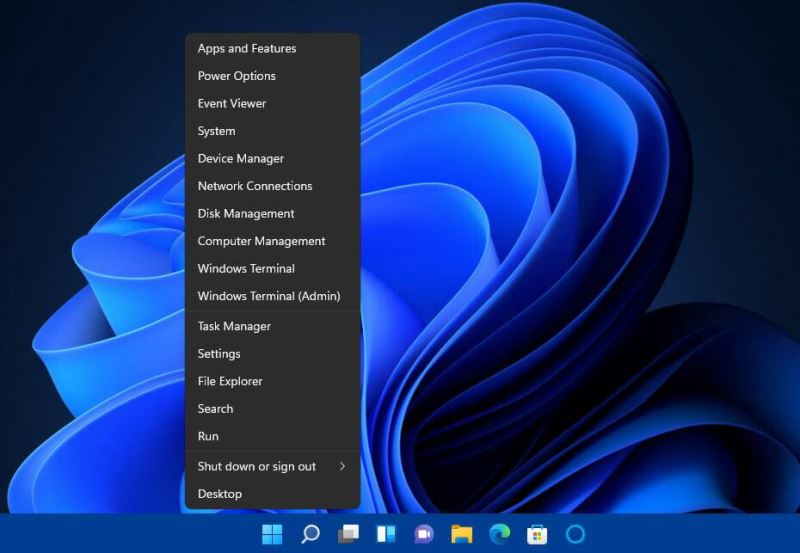Screen dimensions: 800x553
Task: Open Device Manager menu entry
Action: 241,158
